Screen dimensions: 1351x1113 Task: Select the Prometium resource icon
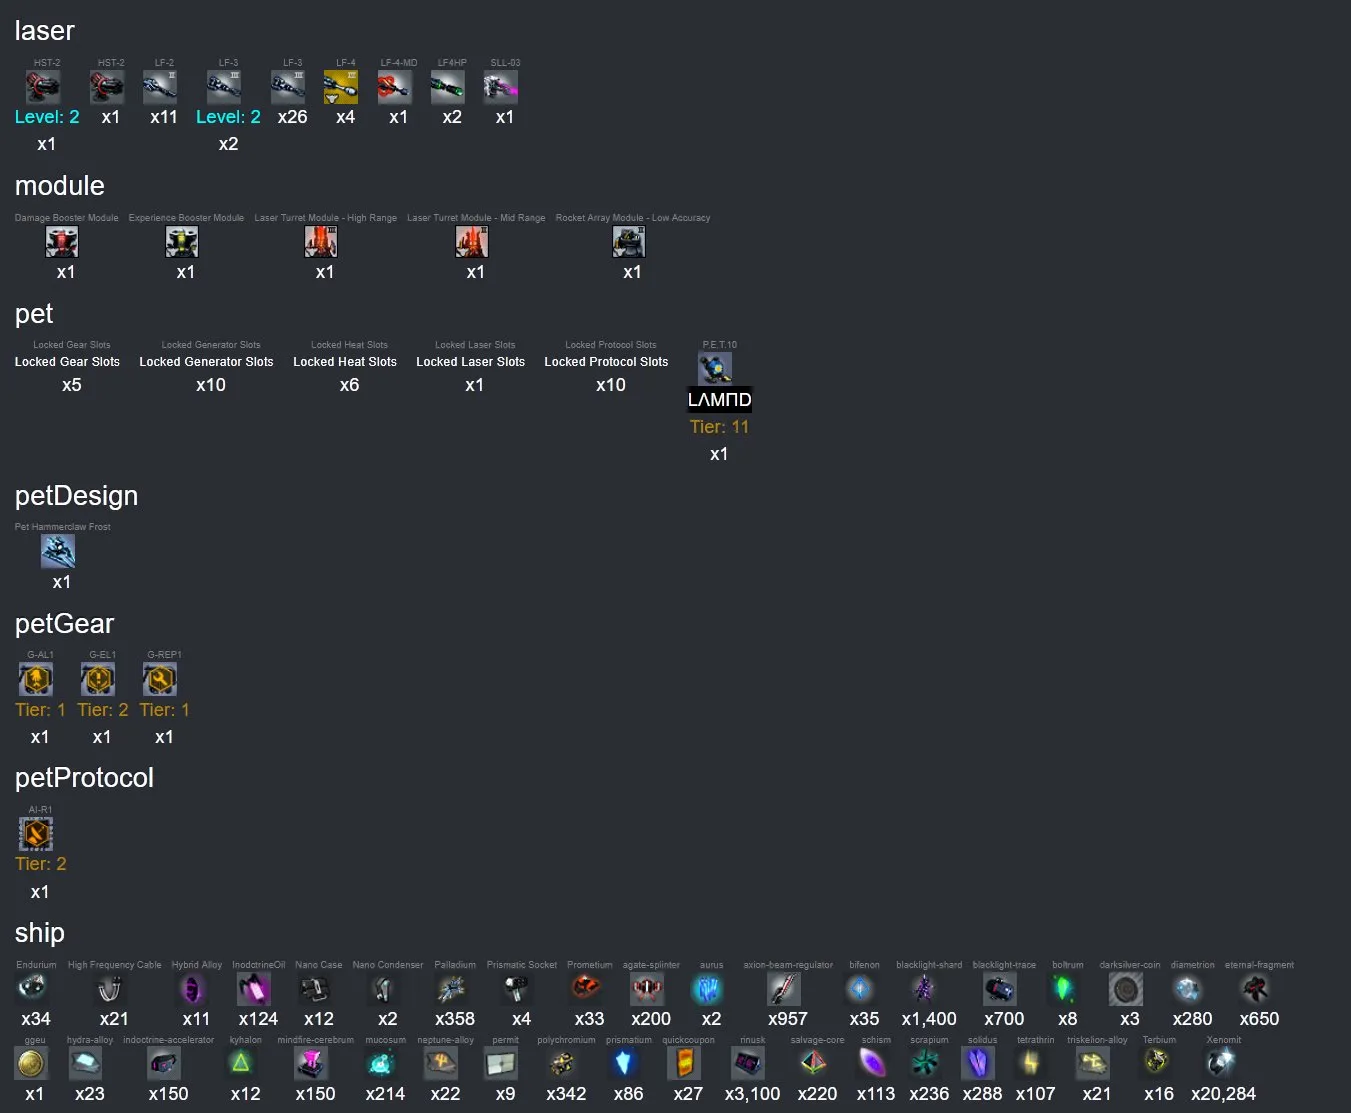coord(586,989)
